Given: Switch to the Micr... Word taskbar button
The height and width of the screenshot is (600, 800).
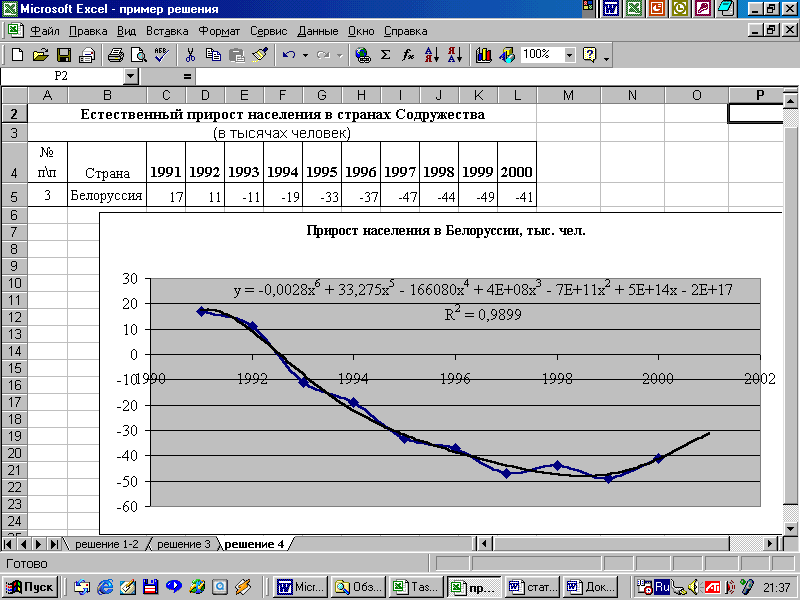Looking at the screenshot, I should point(300,587).
